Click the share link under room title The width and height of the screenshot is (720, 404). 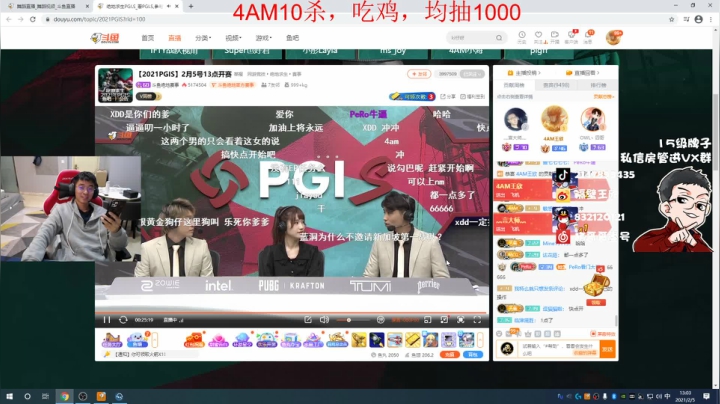click(x=448, y=96)
